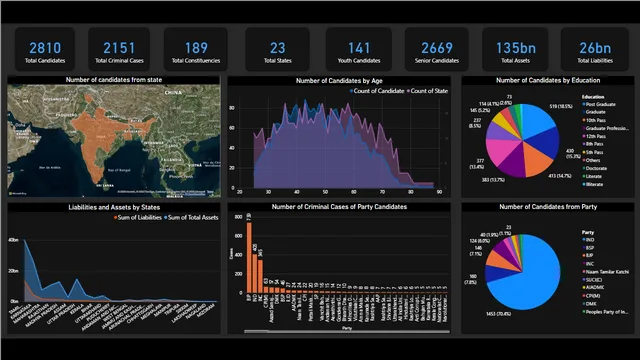Select 'Naam Tamilar Katchi' in Party legend
640x360 pixels.
tap(606, 272)
